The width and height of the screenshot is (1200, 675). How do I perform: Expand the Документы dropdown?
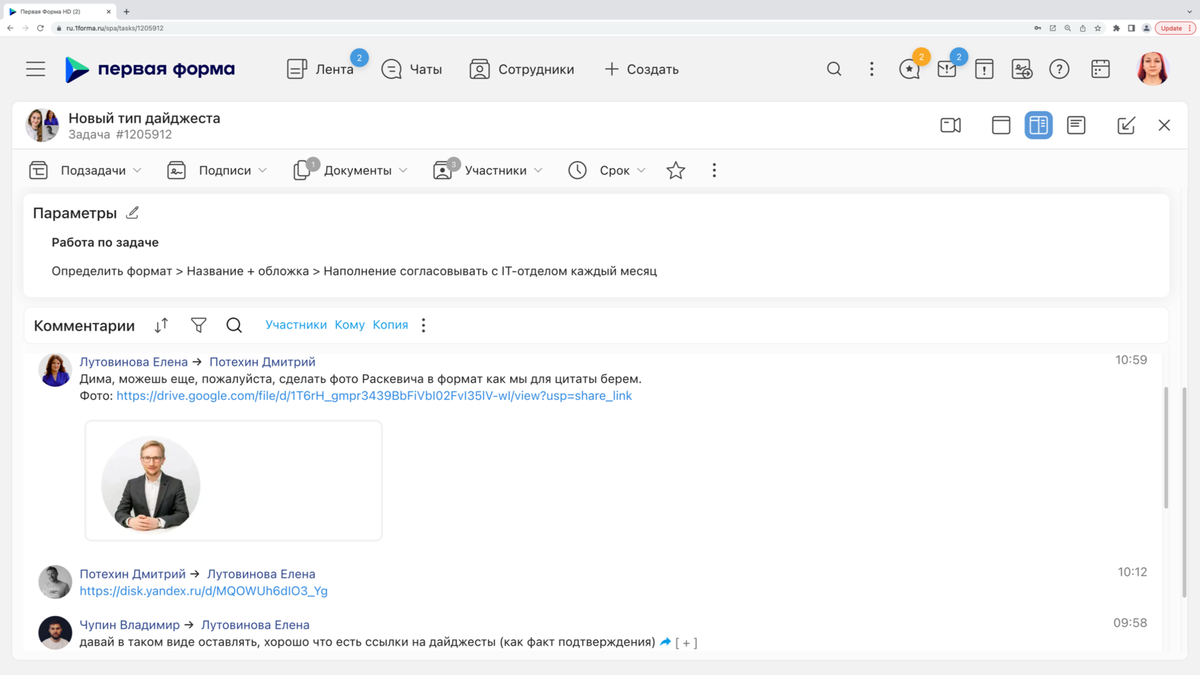[351, 170]
